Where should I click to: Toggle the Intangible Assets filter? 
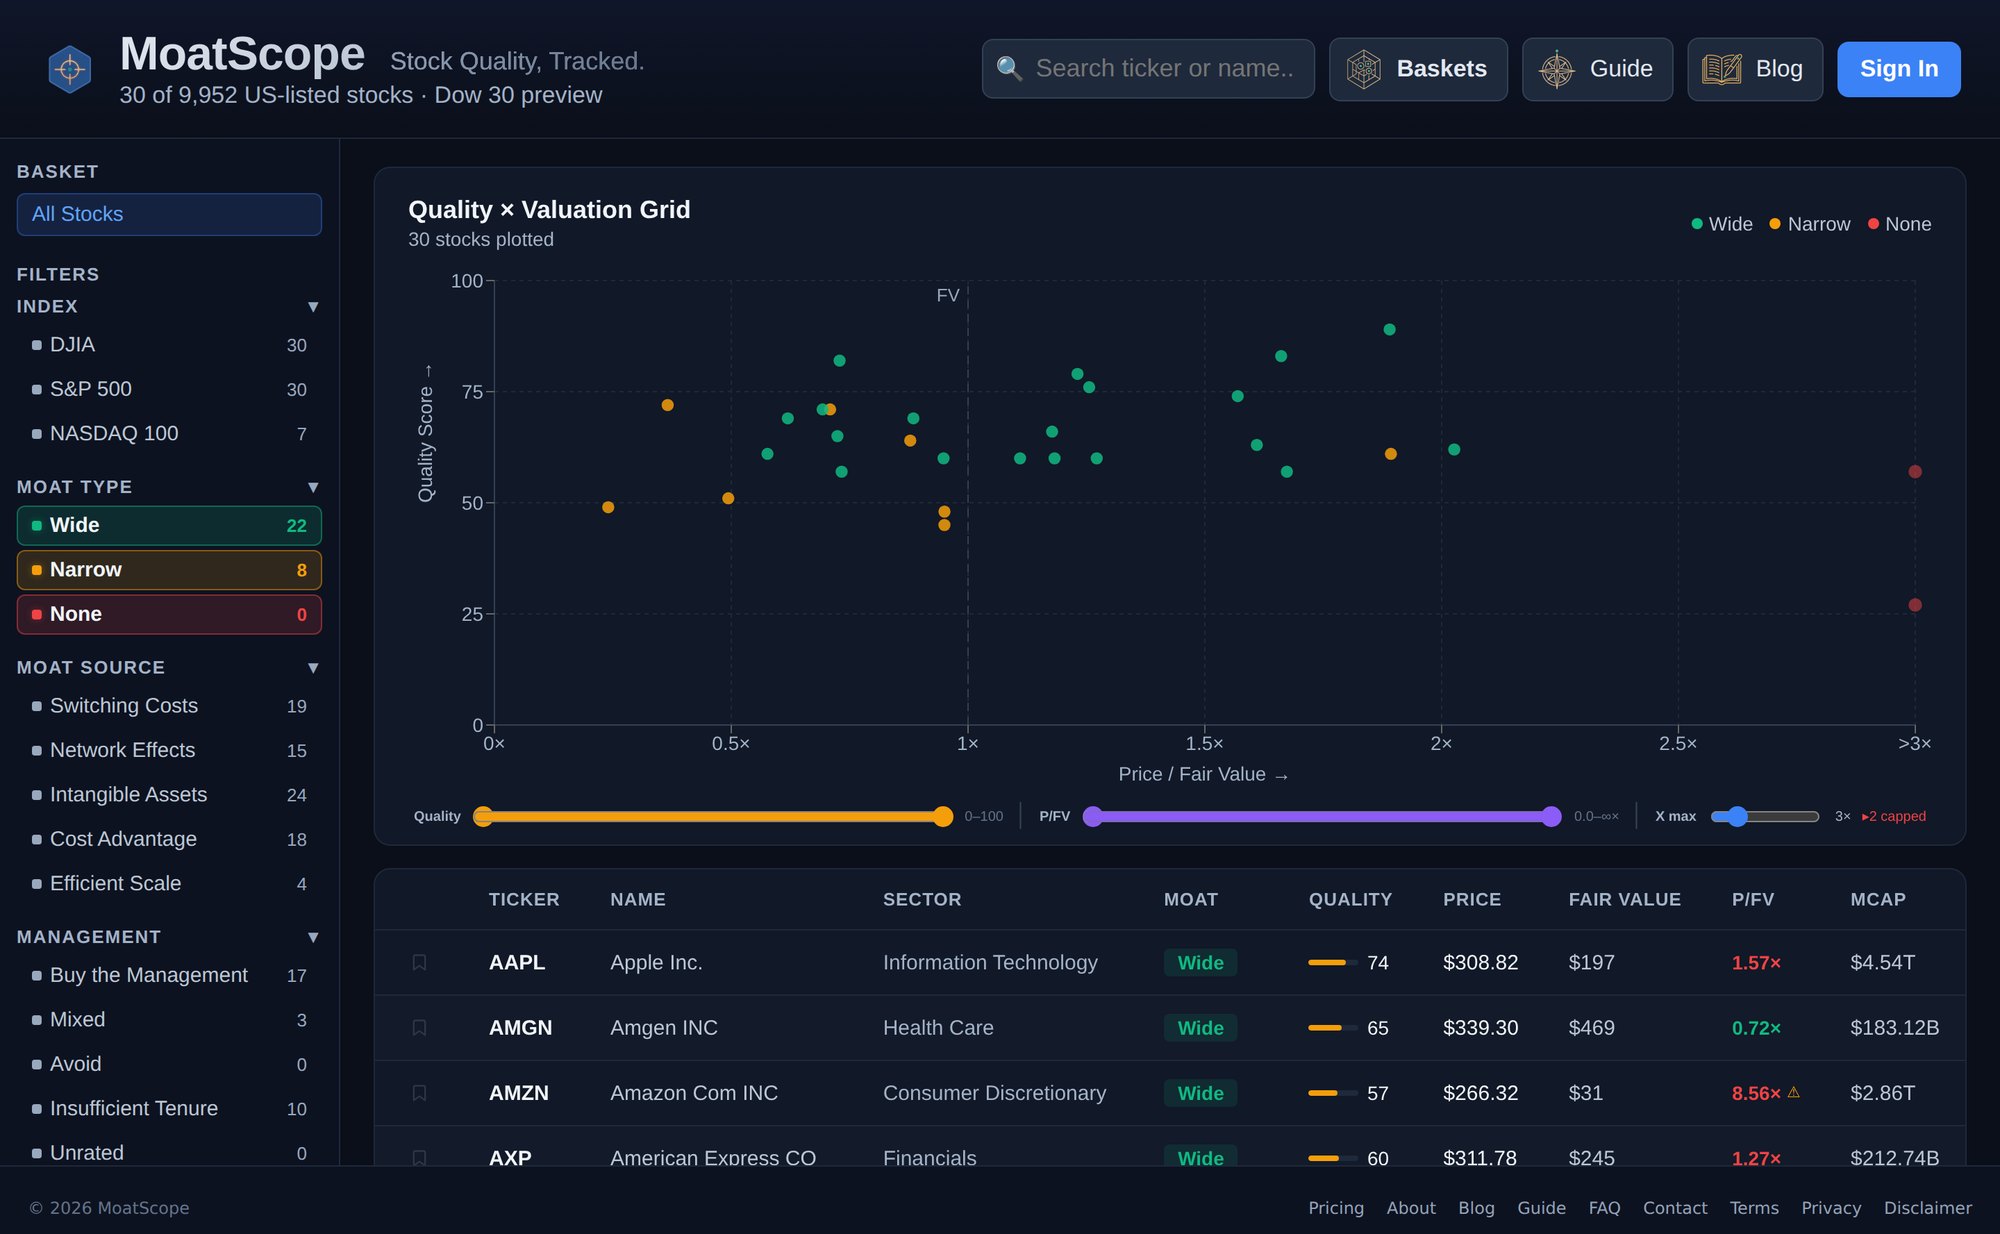(x=169, y=795)
